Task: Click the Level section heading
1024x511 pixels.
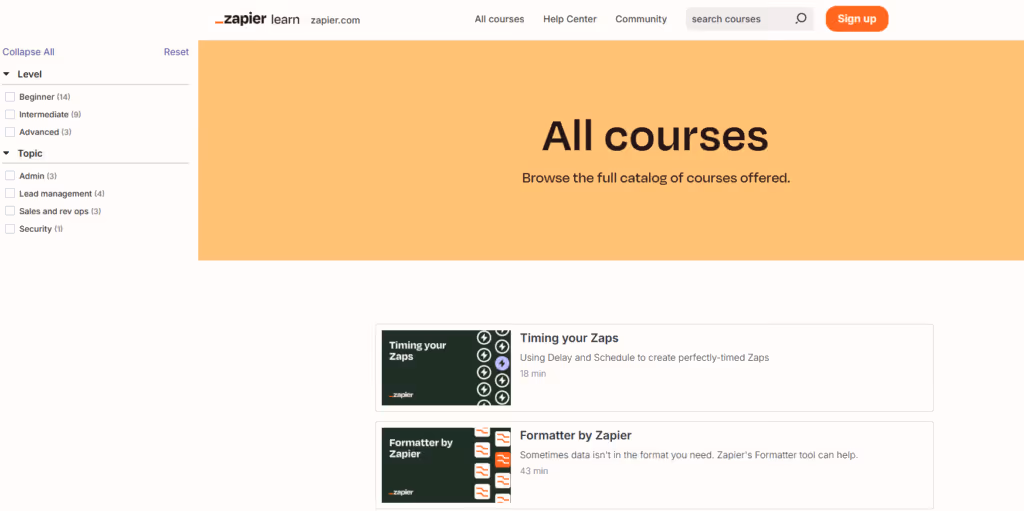Action: pos(29,74)
